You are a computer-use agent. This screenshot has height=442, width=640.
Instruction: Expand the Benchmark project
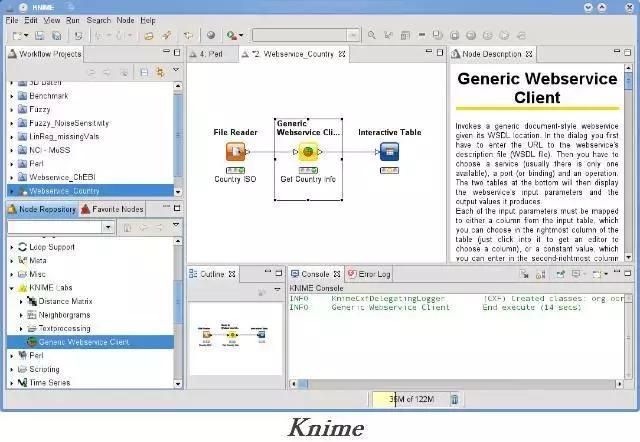click(x=11, y=96)
